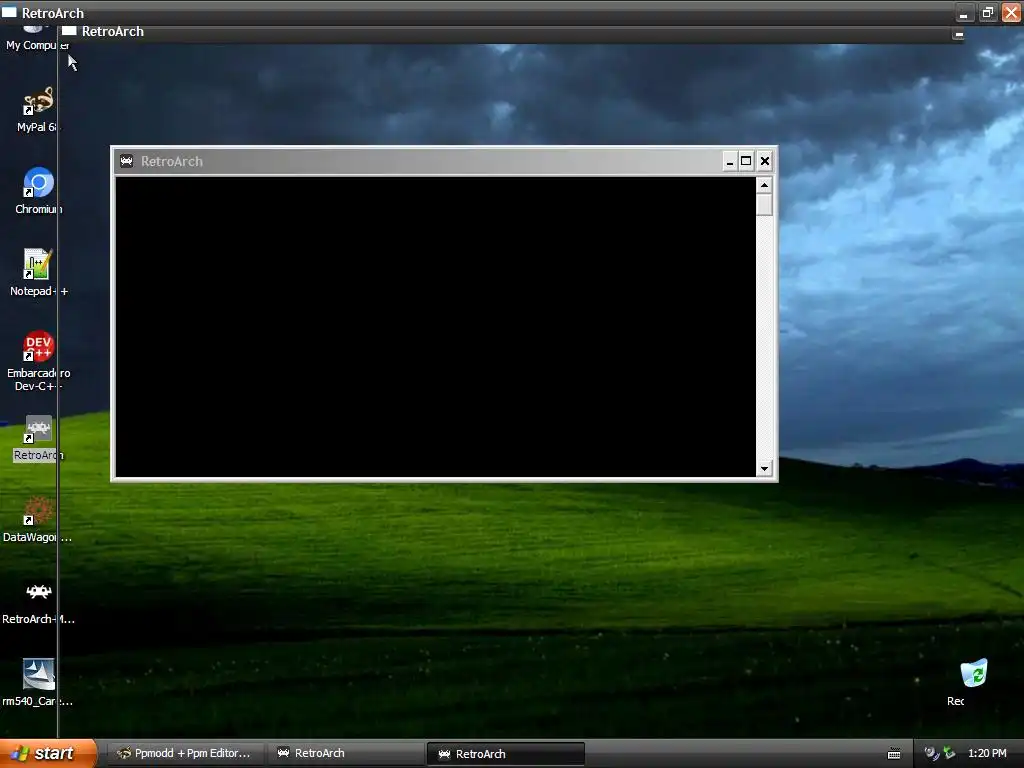Open the Recycle Bin desktop icon
This screenshot has height=768, width=1024.
click(x=972, y=682)
